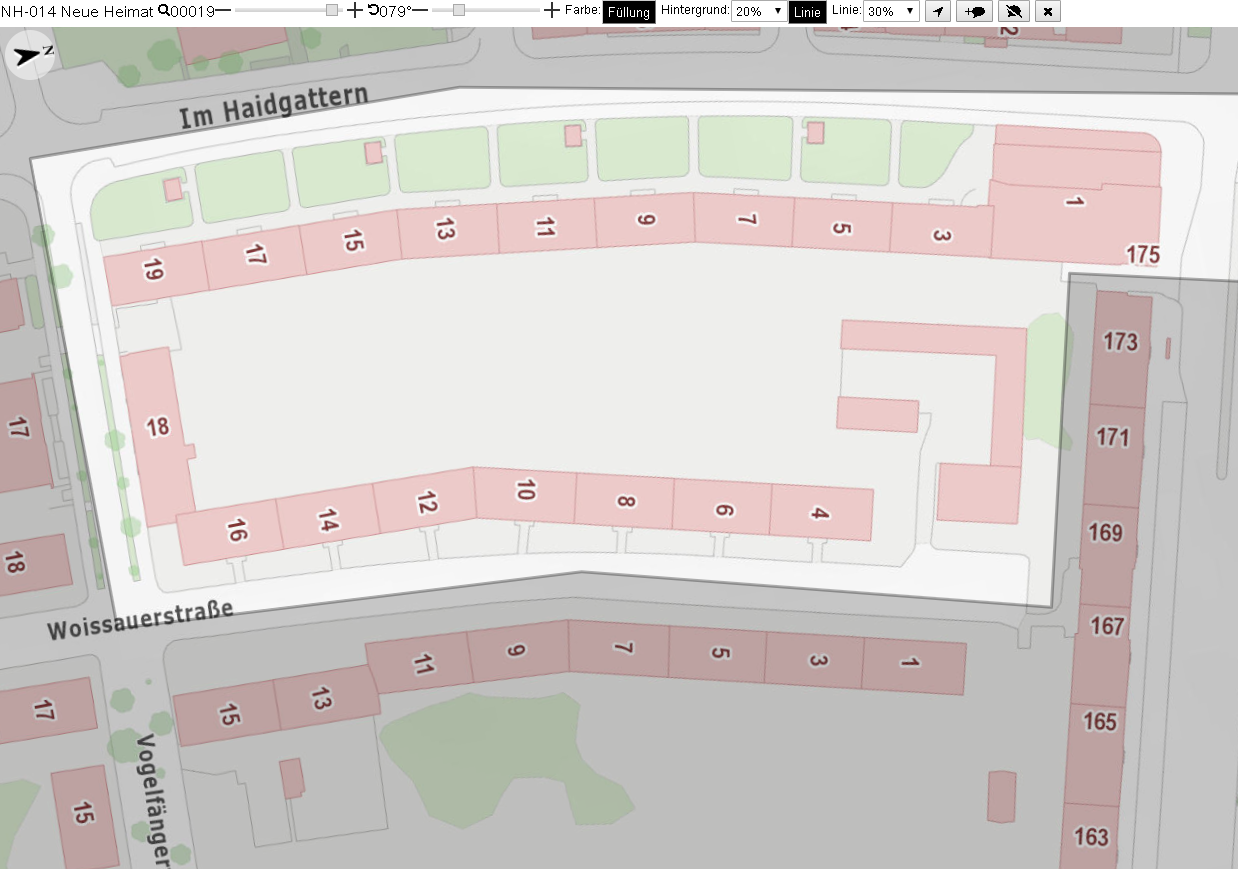Open the Hintergrund 20% dropdown
The width and height of the screenshot is (1238, 869).
tap(759, 11)
